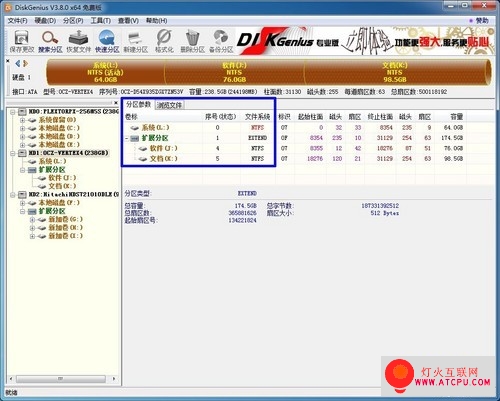Screen dimensions: 500x401
Task: Expand the 新加卷 (G:) tree node
Action: [x=32, y=220]
